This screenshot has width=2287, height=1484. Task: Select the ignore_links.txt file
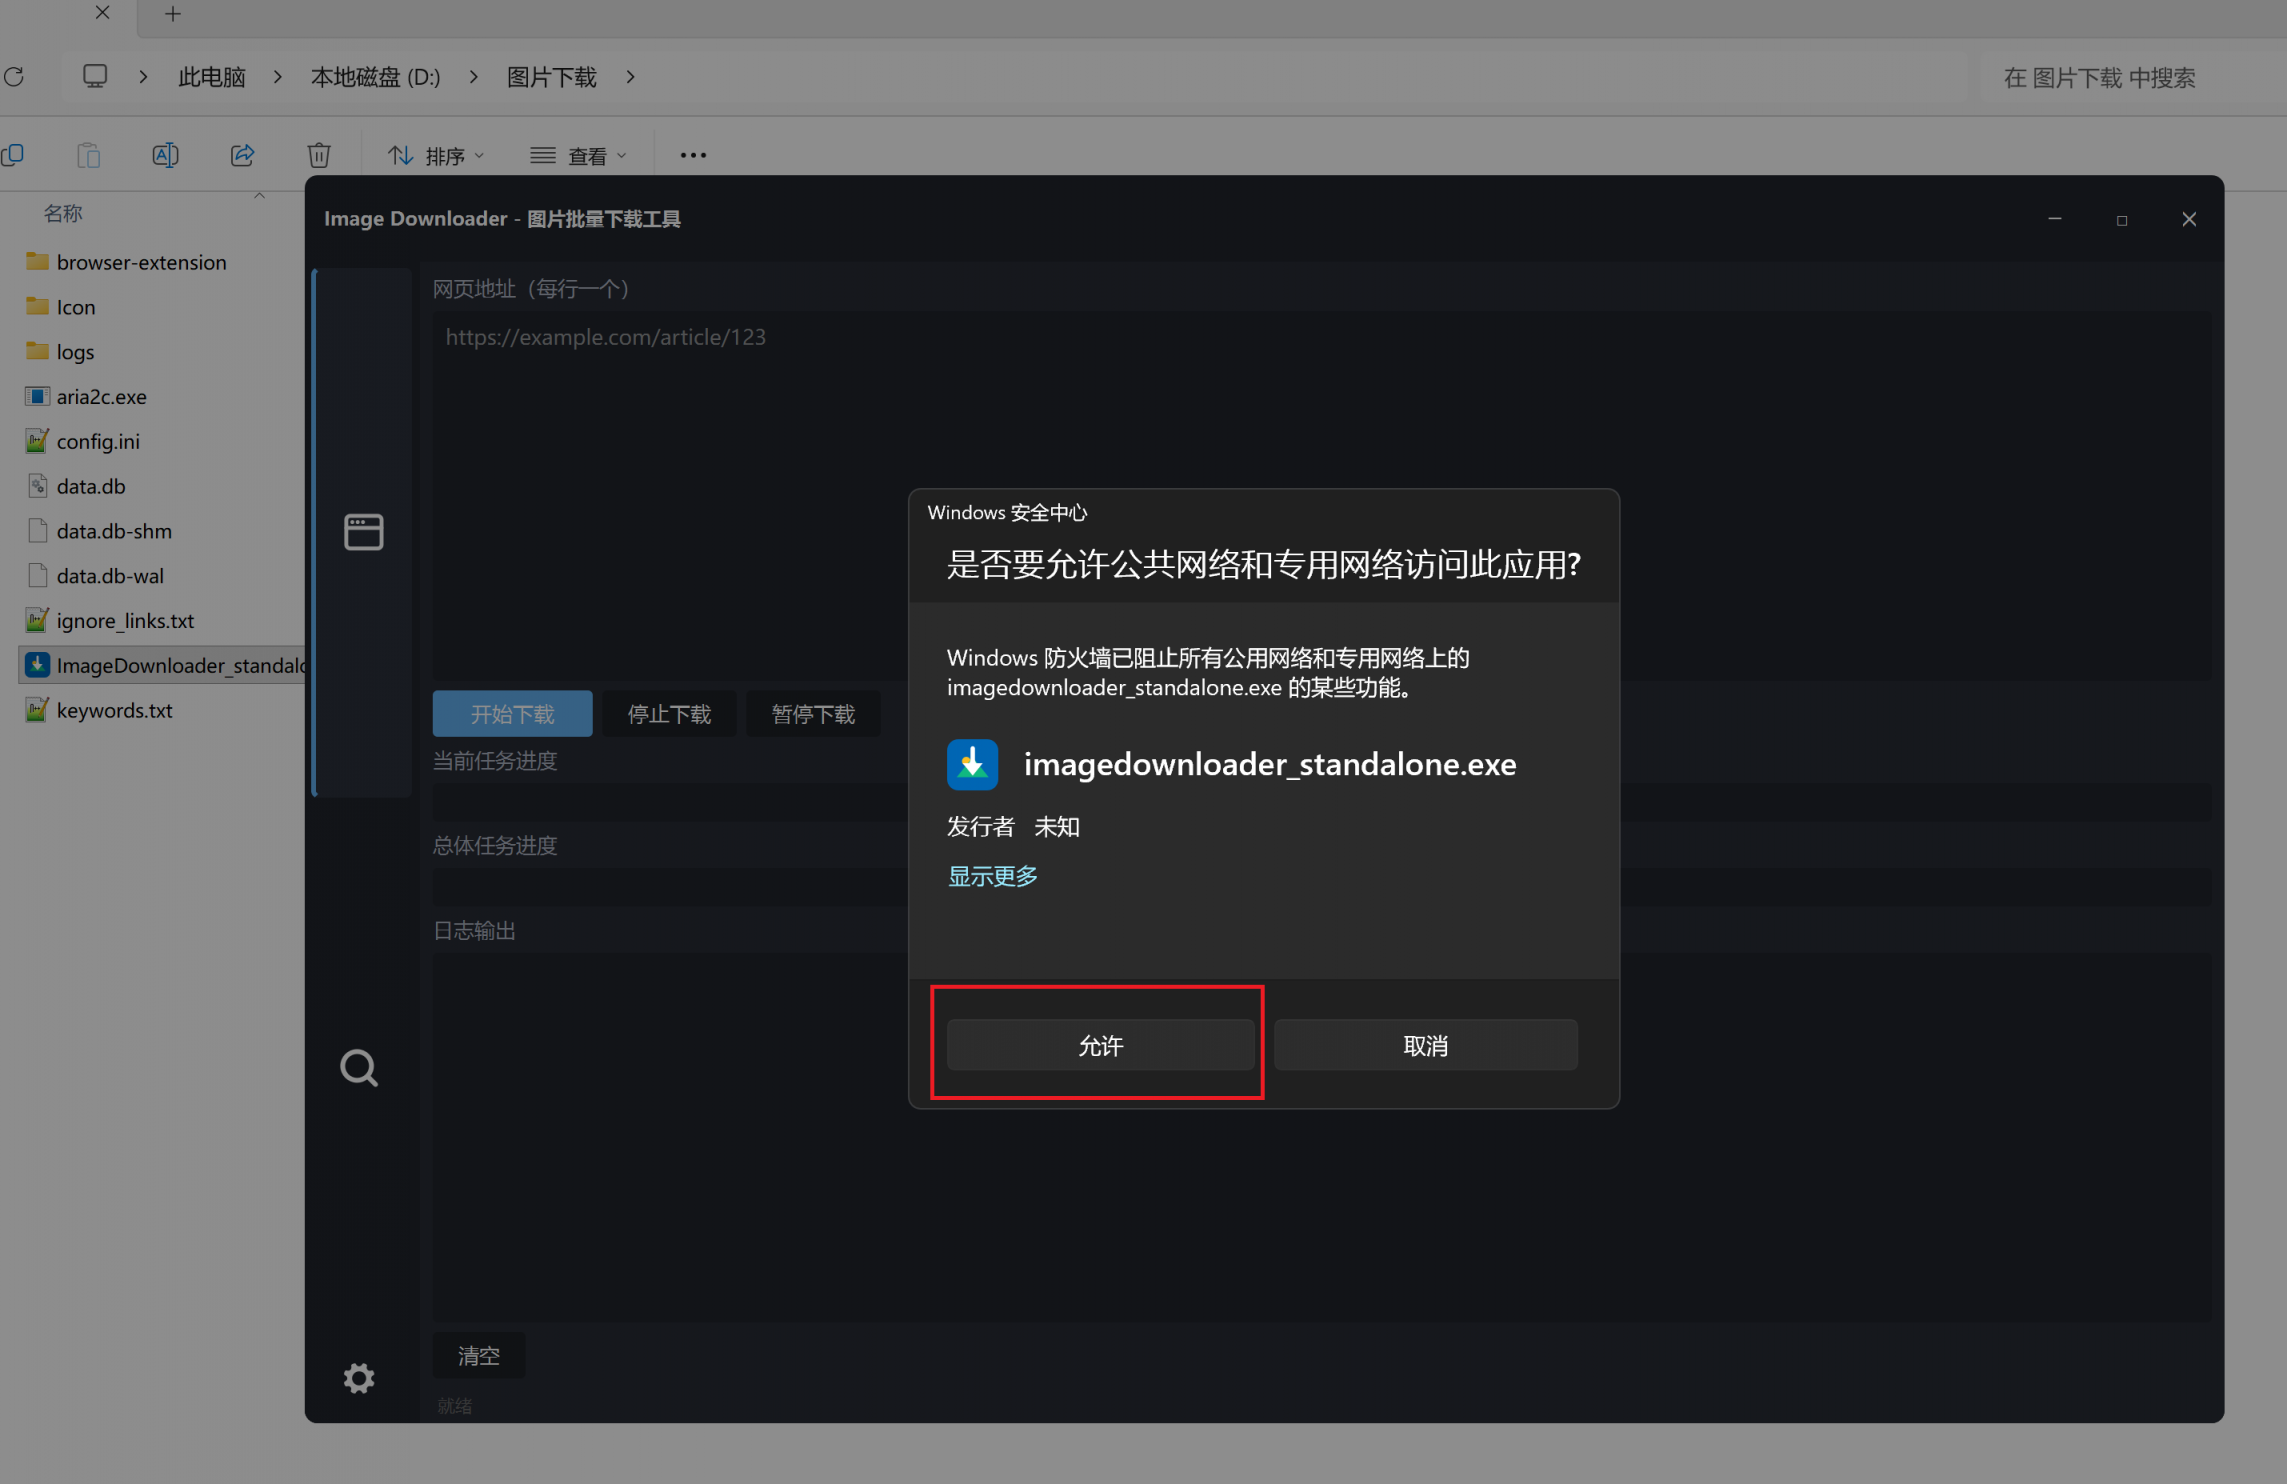pos(125,621)
